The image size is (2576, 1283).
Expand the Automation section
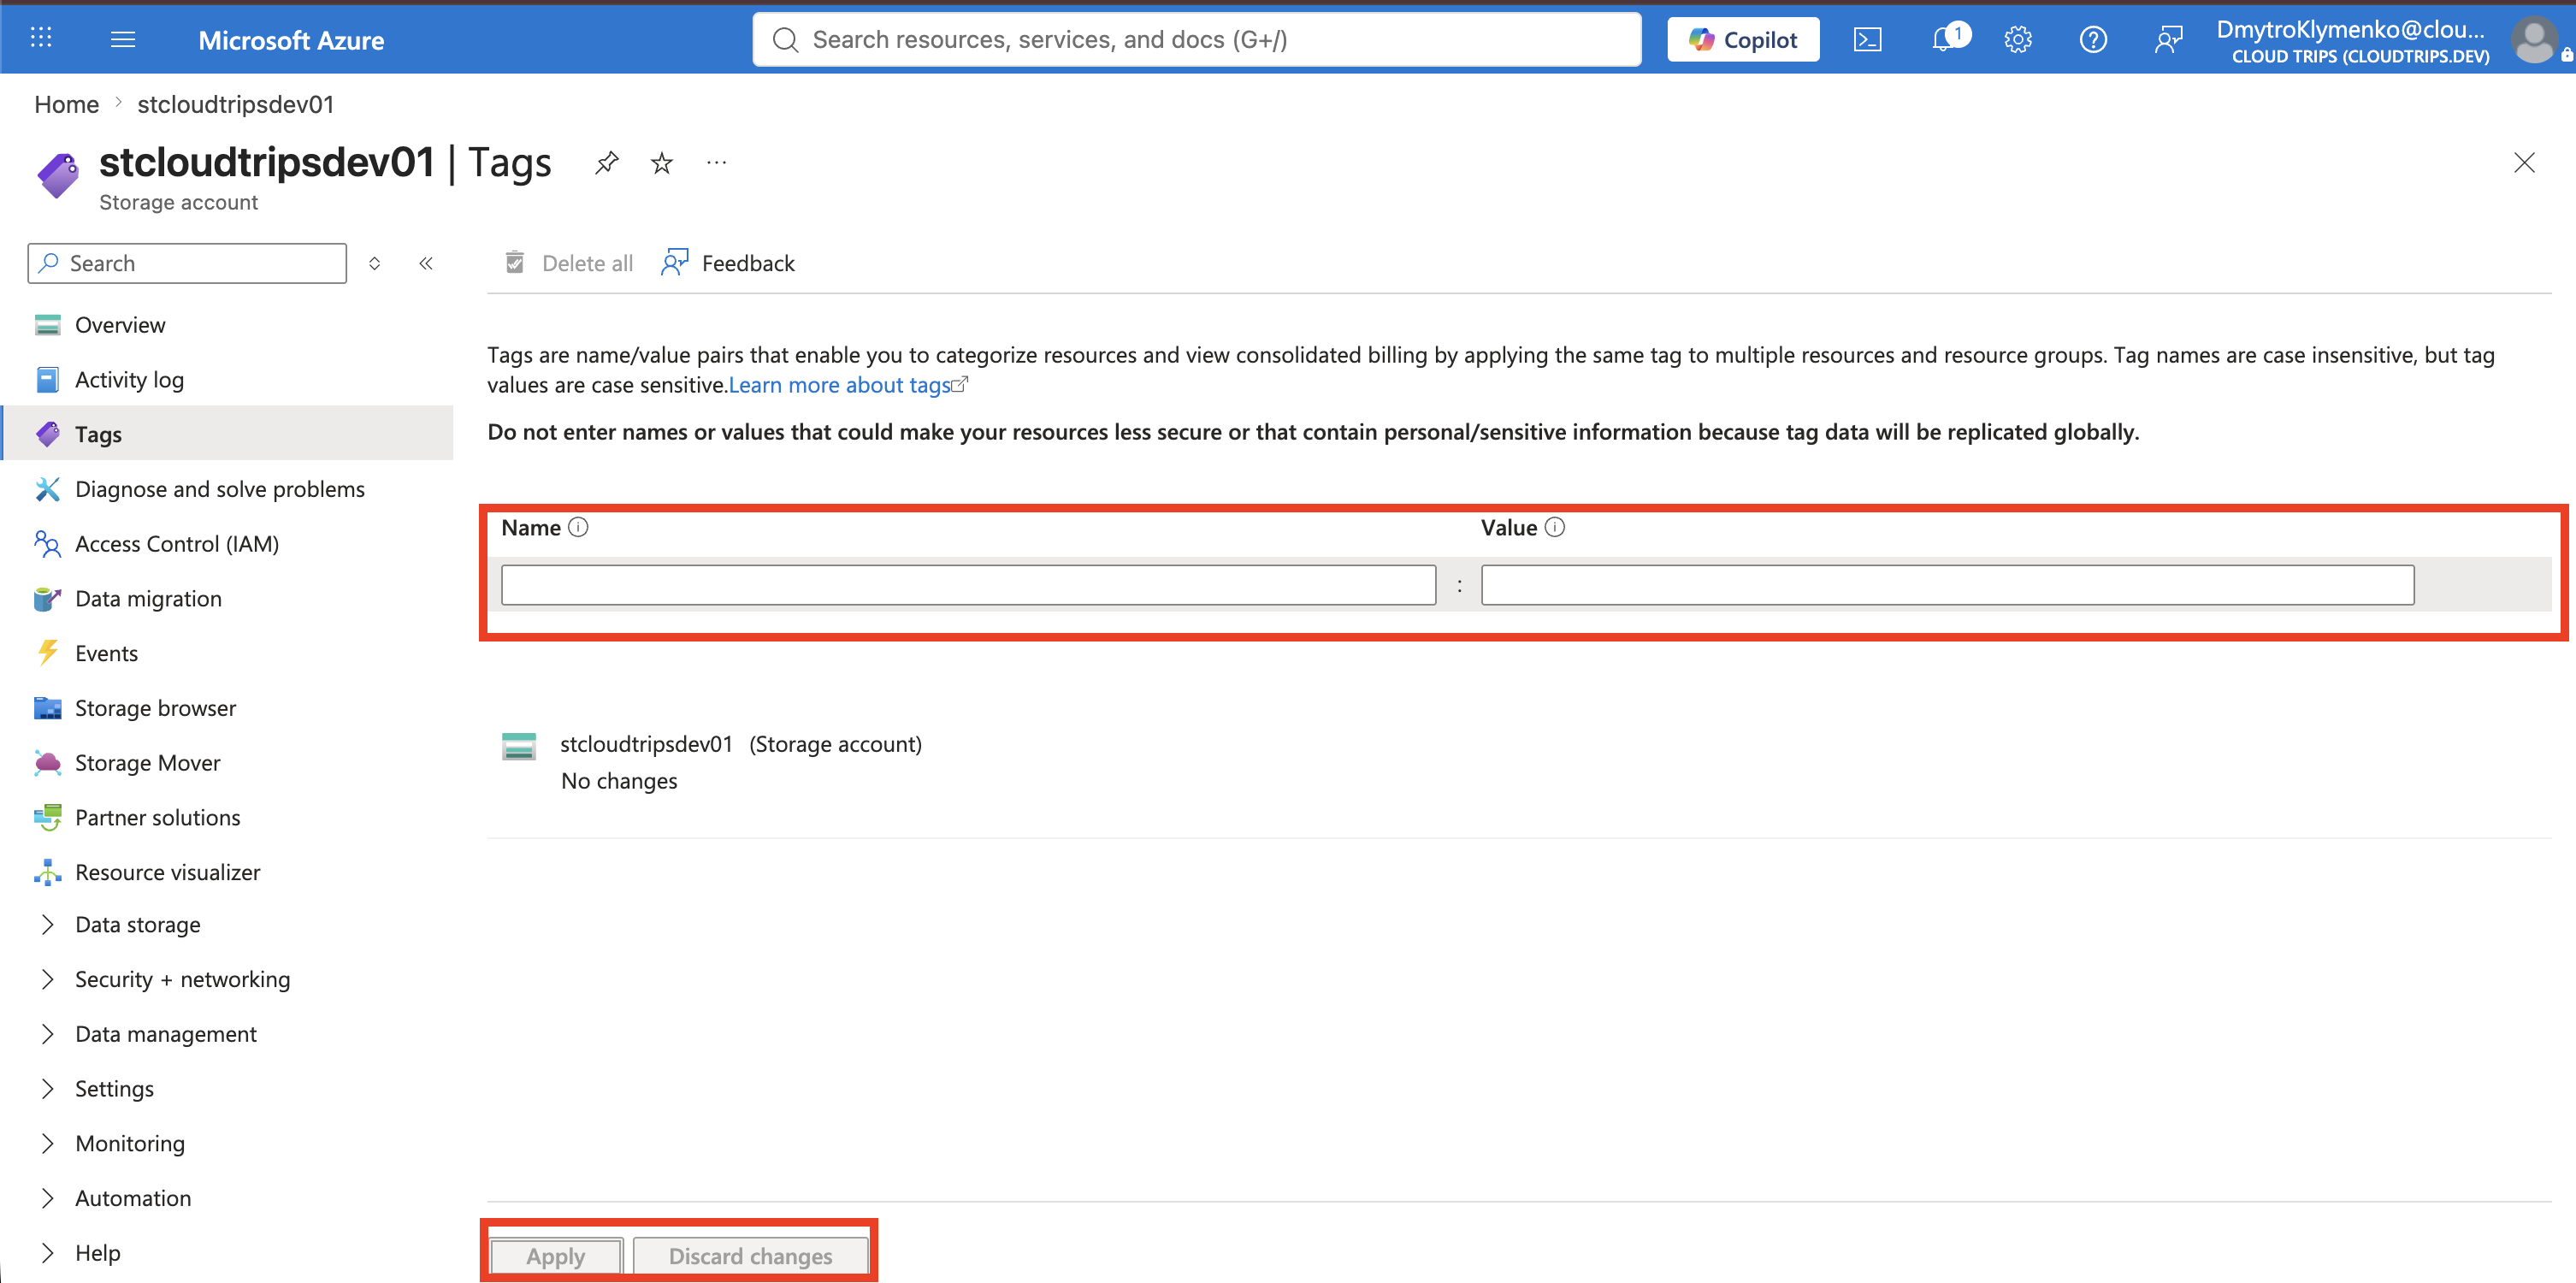pos(47,1198)
